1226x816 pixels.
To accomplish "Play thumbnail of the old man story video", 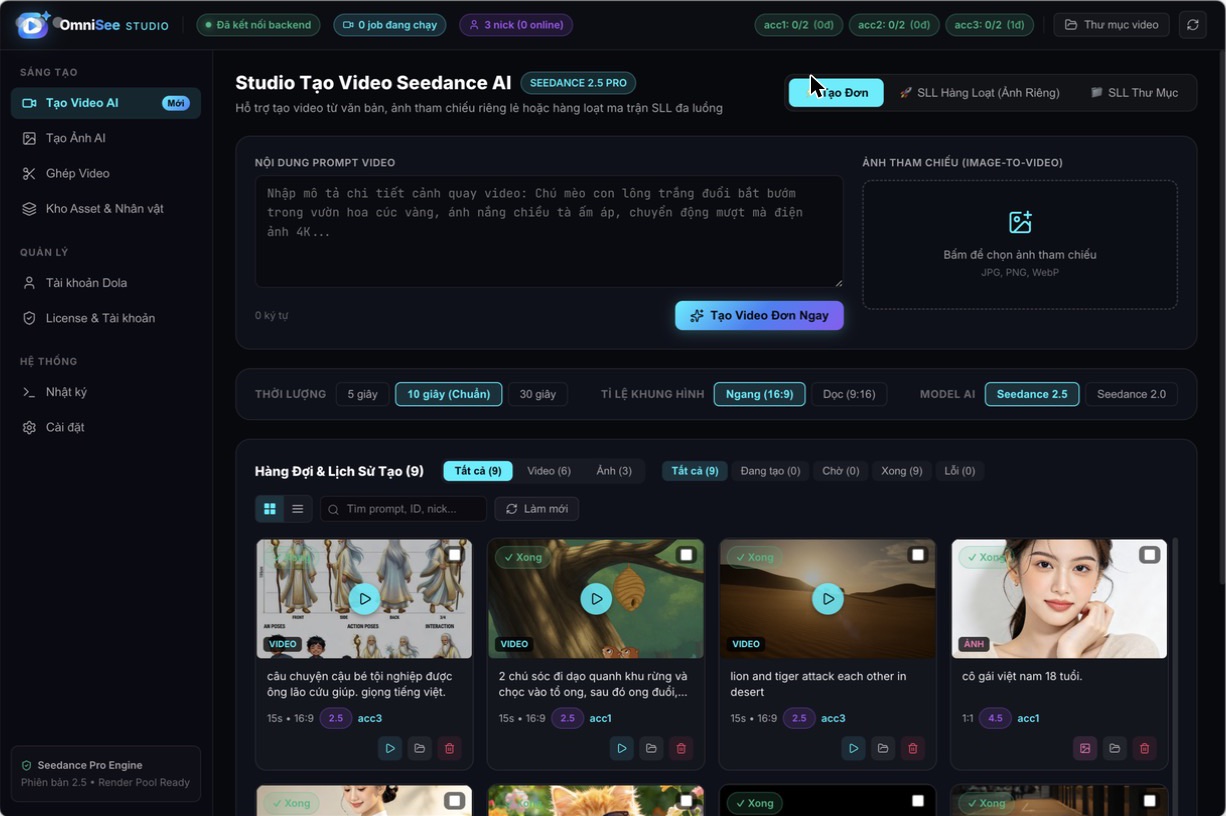I will 365,599.
